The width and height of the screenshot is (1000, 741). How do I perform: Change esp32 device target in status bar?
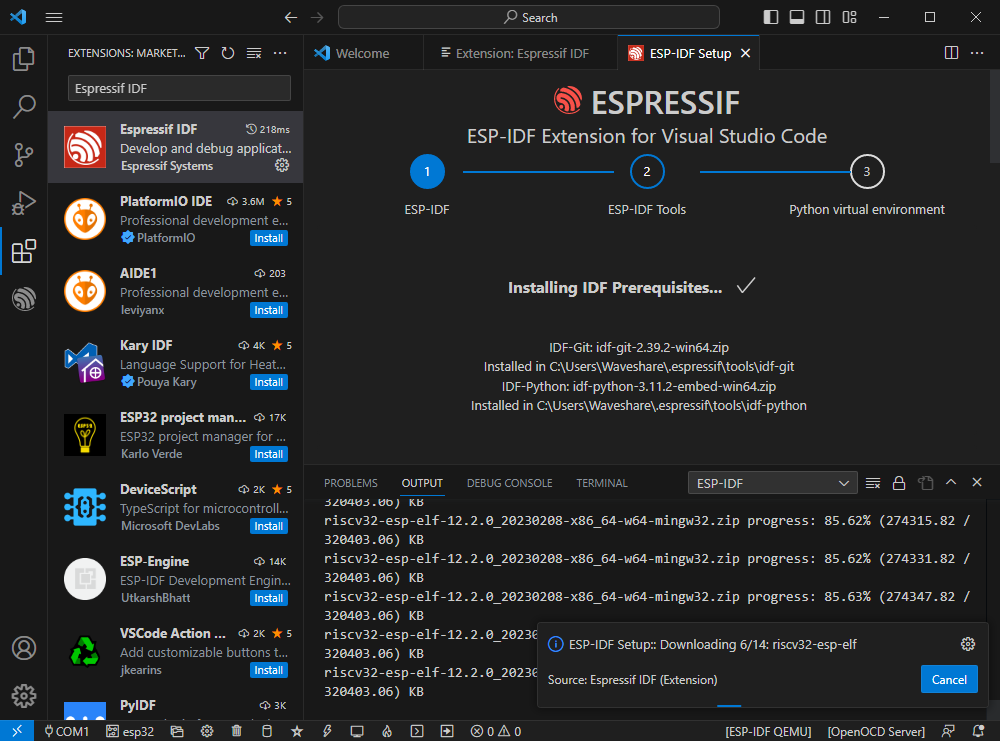[130, 731]
